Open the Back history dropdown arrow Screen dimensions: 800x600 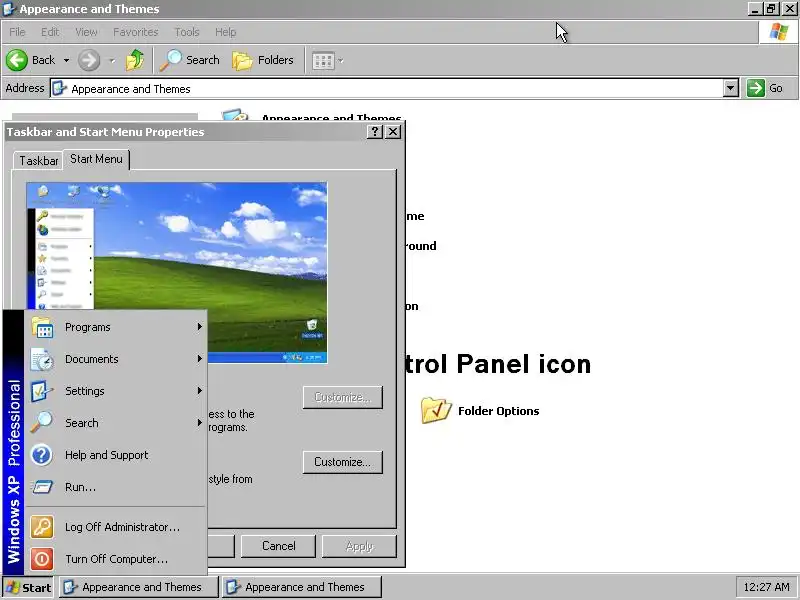click(66, 61)
